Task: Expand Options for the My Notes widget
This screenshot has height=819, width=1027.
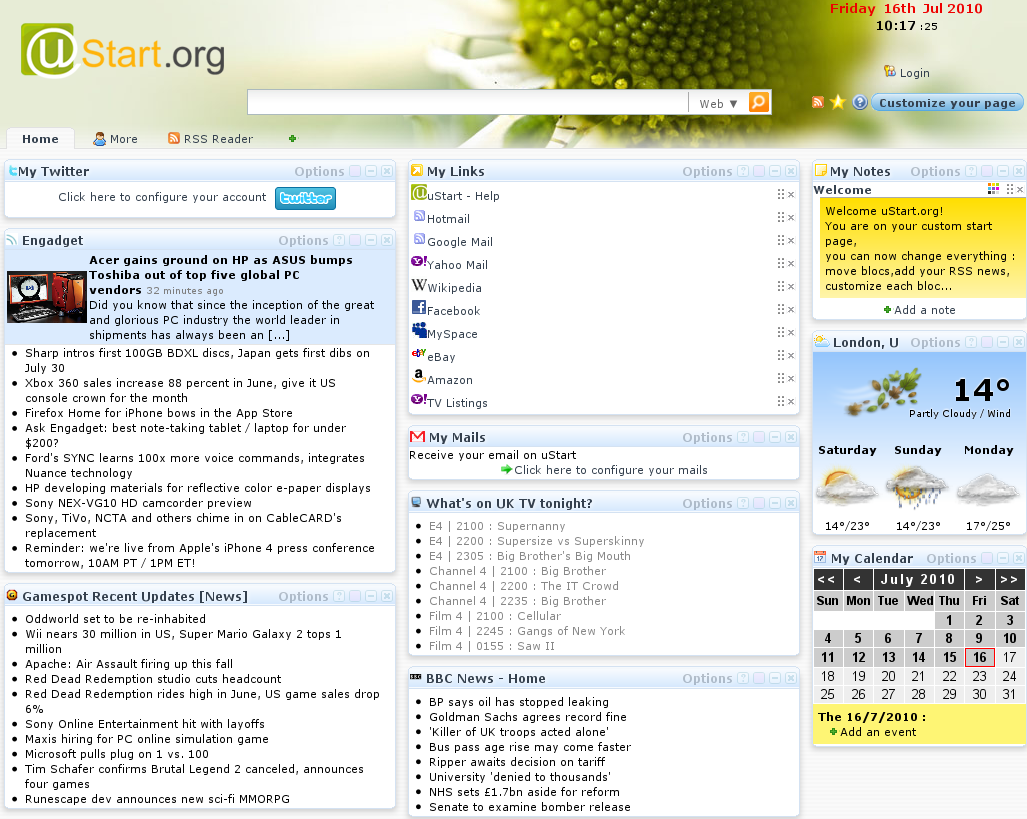Action: coord(935,172)
